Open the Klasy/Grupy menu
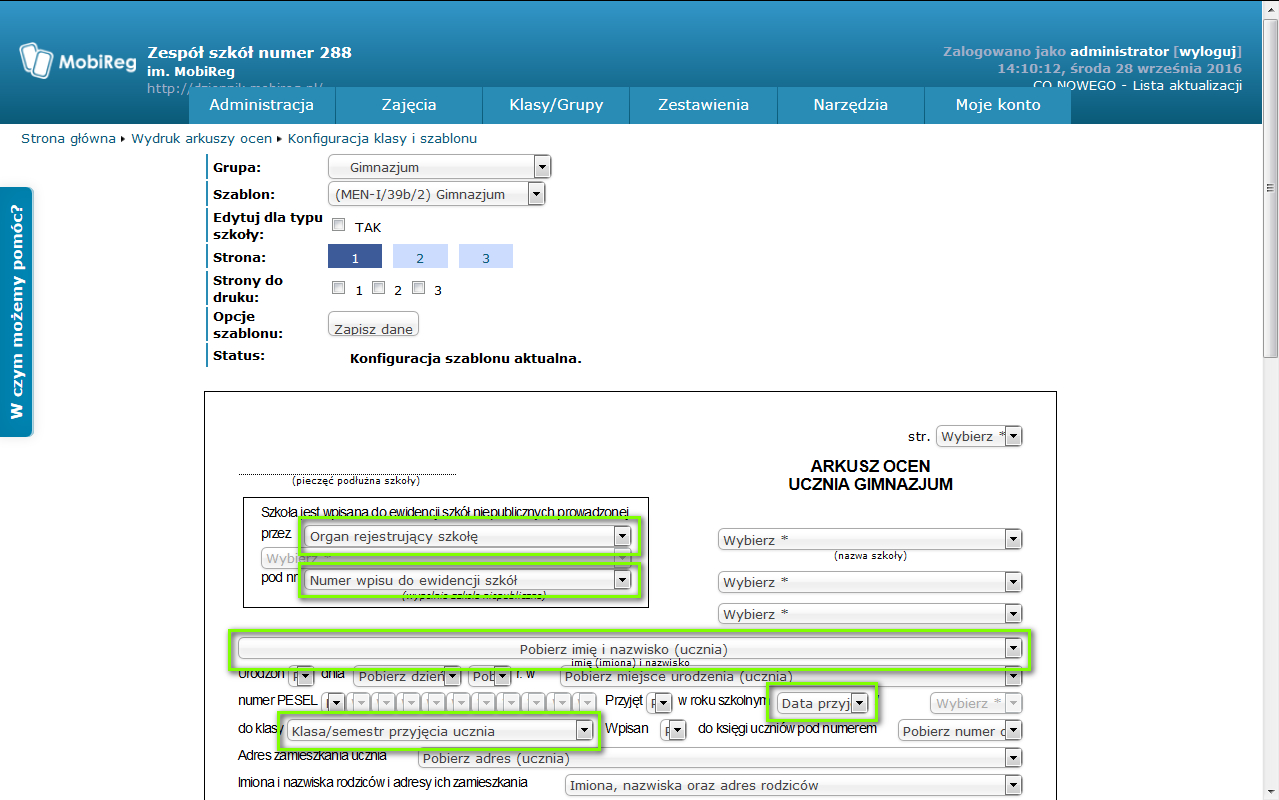 click(x=556, y=105)
